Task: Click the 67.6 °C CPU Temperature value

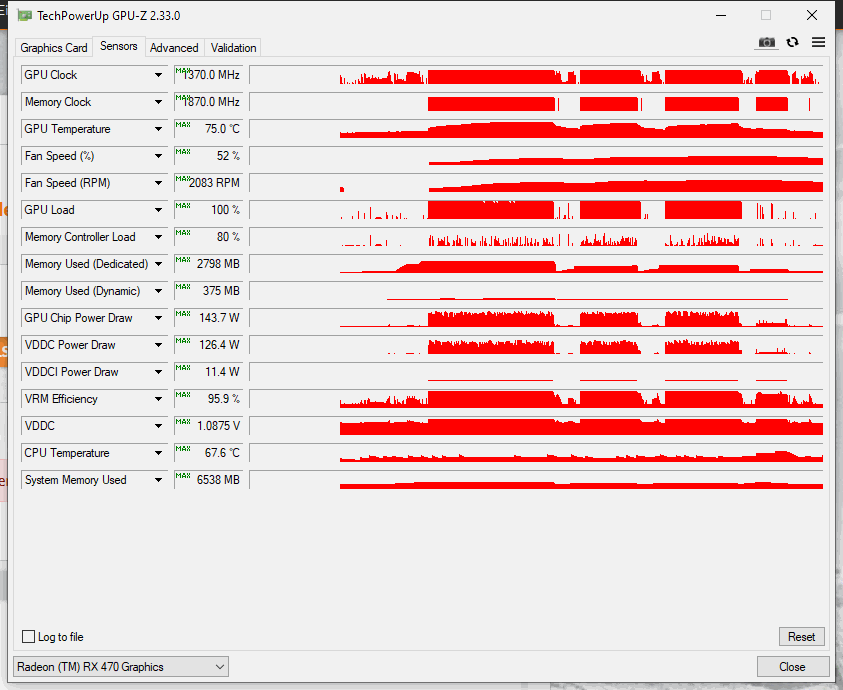Action: pyautogui.click(x=208, y=453)
